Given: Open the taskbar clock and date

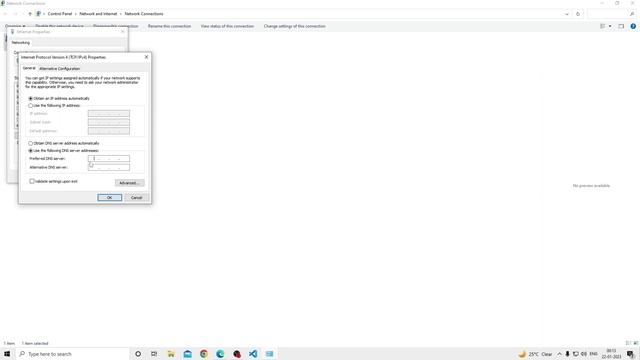Looking at the screenshot, I should (611, 354).
